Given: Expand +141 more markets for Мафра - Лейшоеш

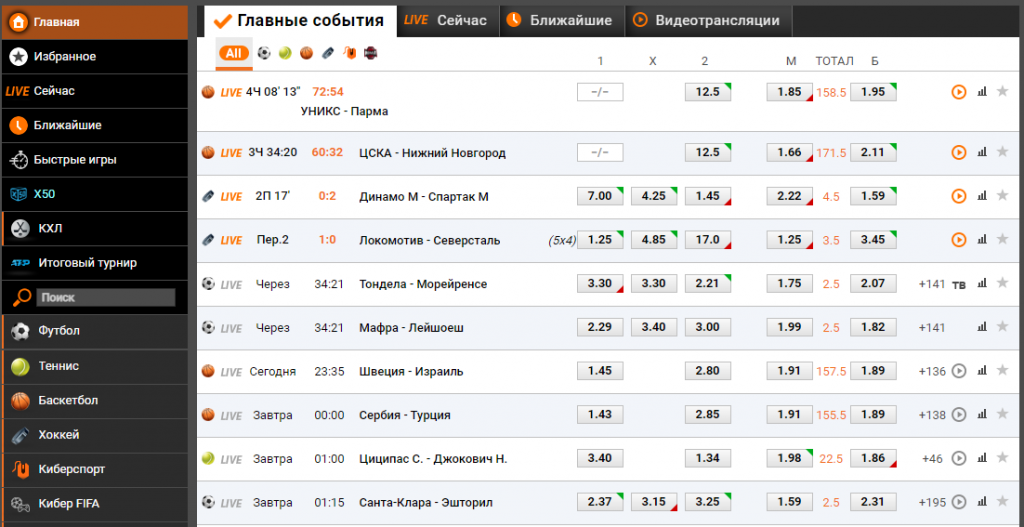Looking at the screenshot, I should [x=931, y=328].
